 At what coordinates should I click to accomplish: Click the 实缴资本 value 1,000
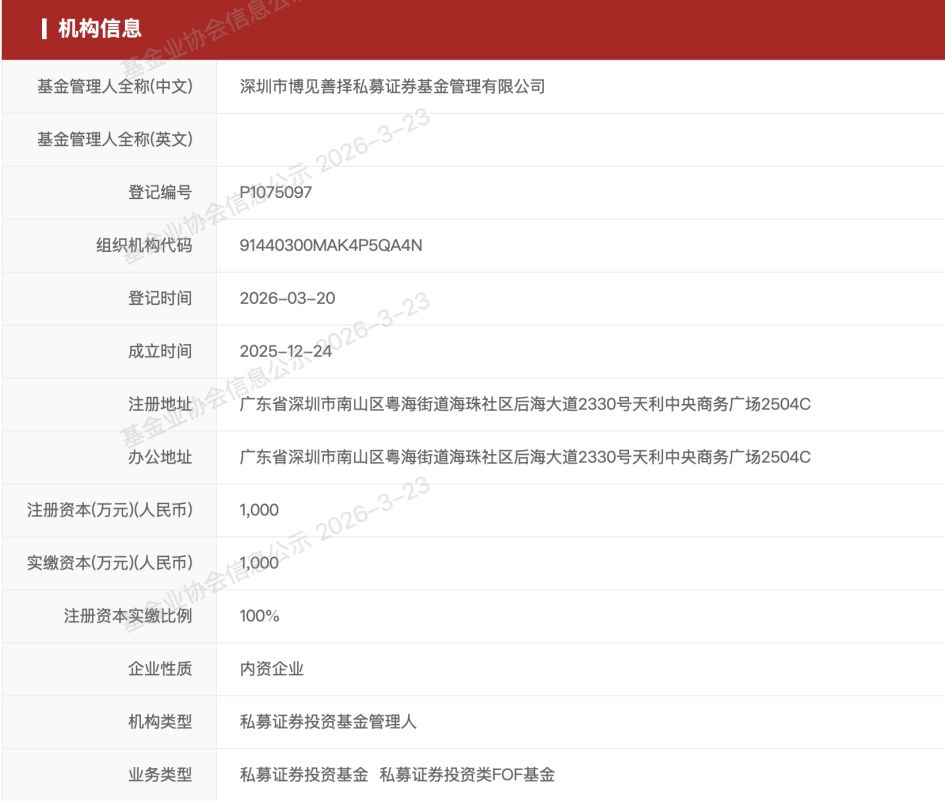tap(259, 564)
